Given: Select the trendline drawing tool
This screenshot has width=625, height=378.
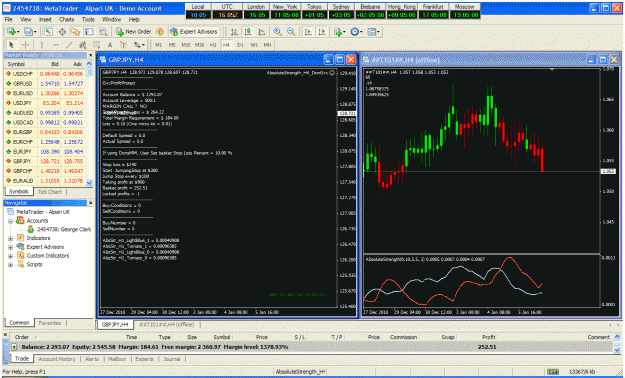Looking at the screenshot, I should (69, 45).
